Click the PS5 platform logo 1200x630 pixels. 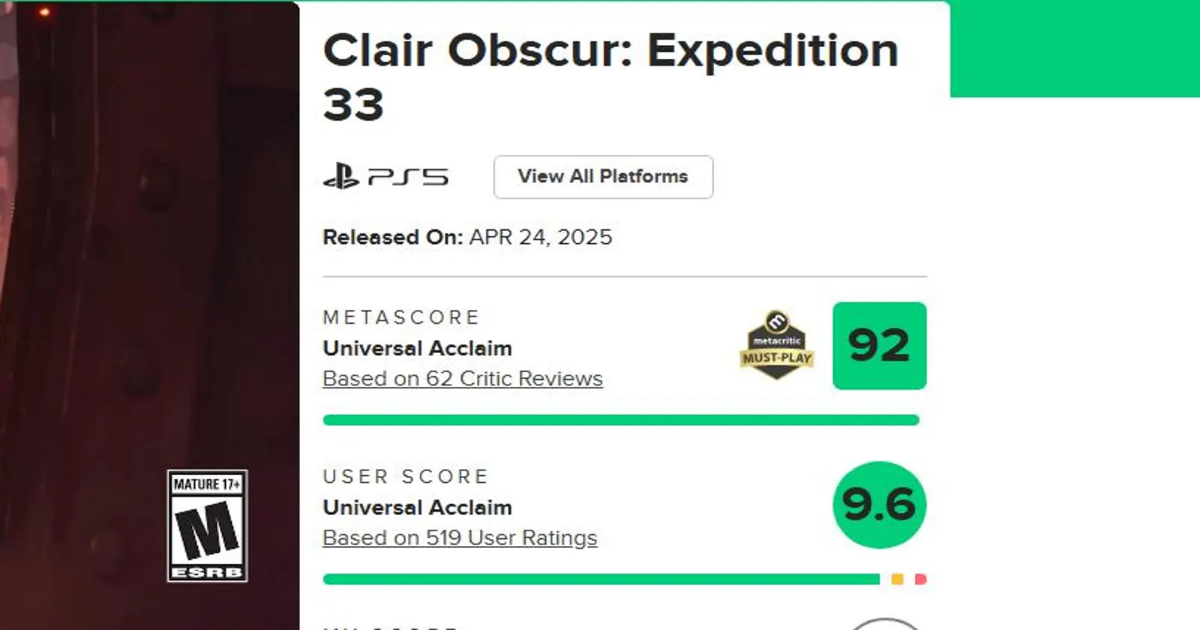(x=385, y=178)
